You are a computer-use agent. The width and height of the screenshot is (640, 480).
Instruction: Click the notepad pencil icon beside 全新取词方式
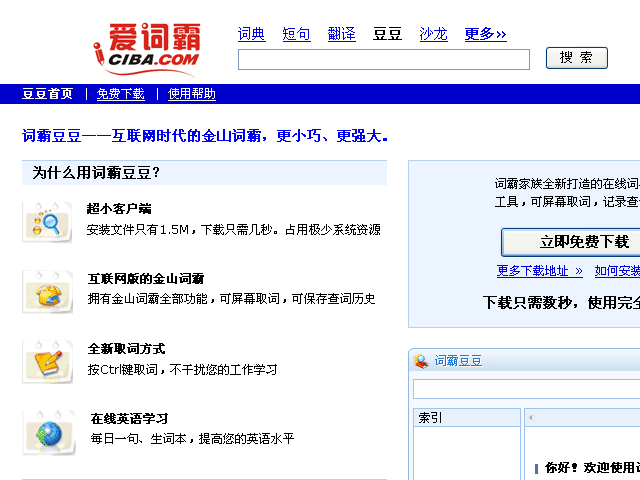(x=47, y=362)
